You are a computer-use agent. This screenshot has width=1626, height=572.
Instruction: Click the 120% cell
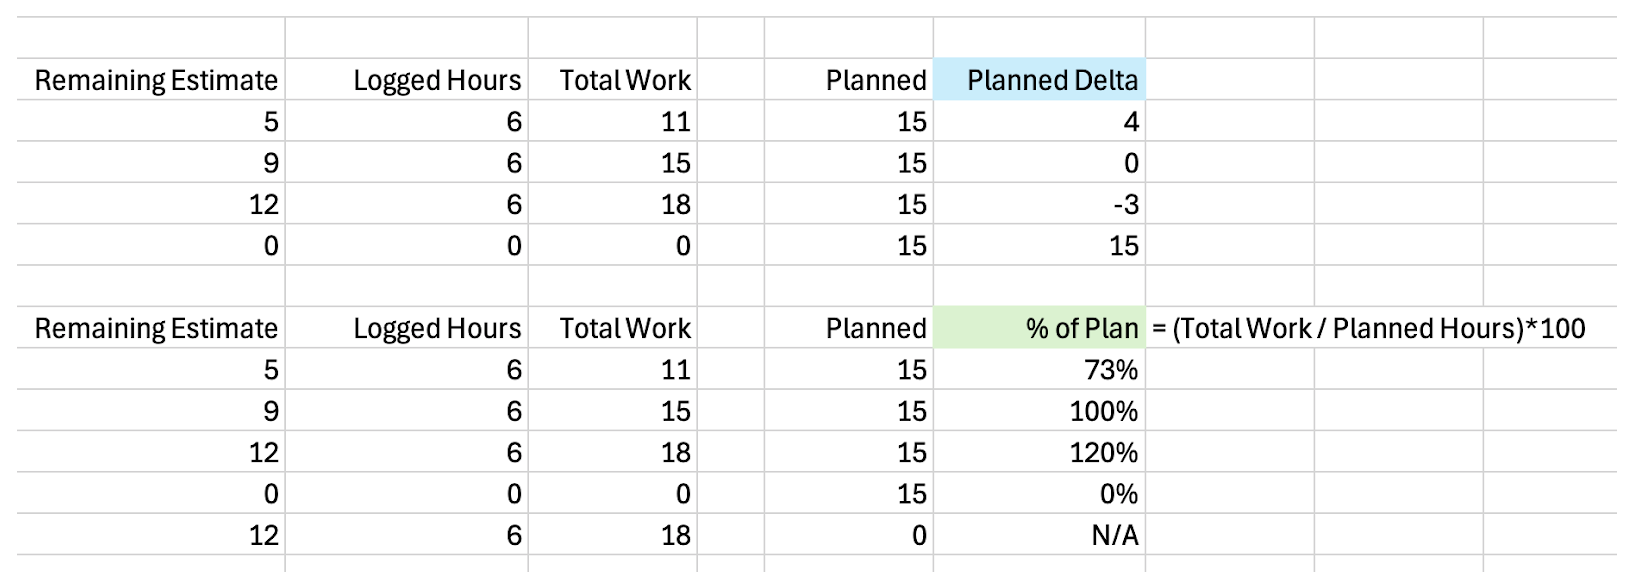click(1039, 452)
